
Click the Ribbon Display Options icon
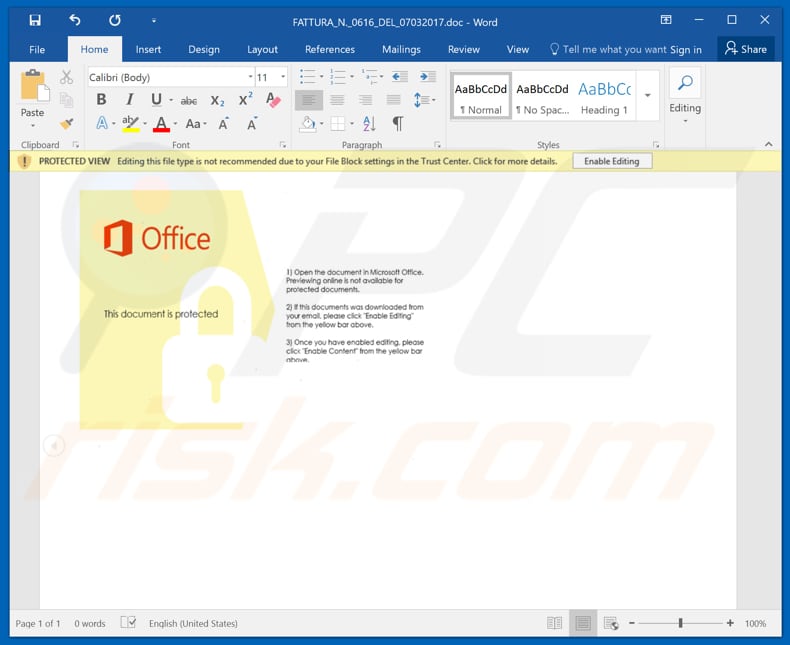click(x=666, y=20)
